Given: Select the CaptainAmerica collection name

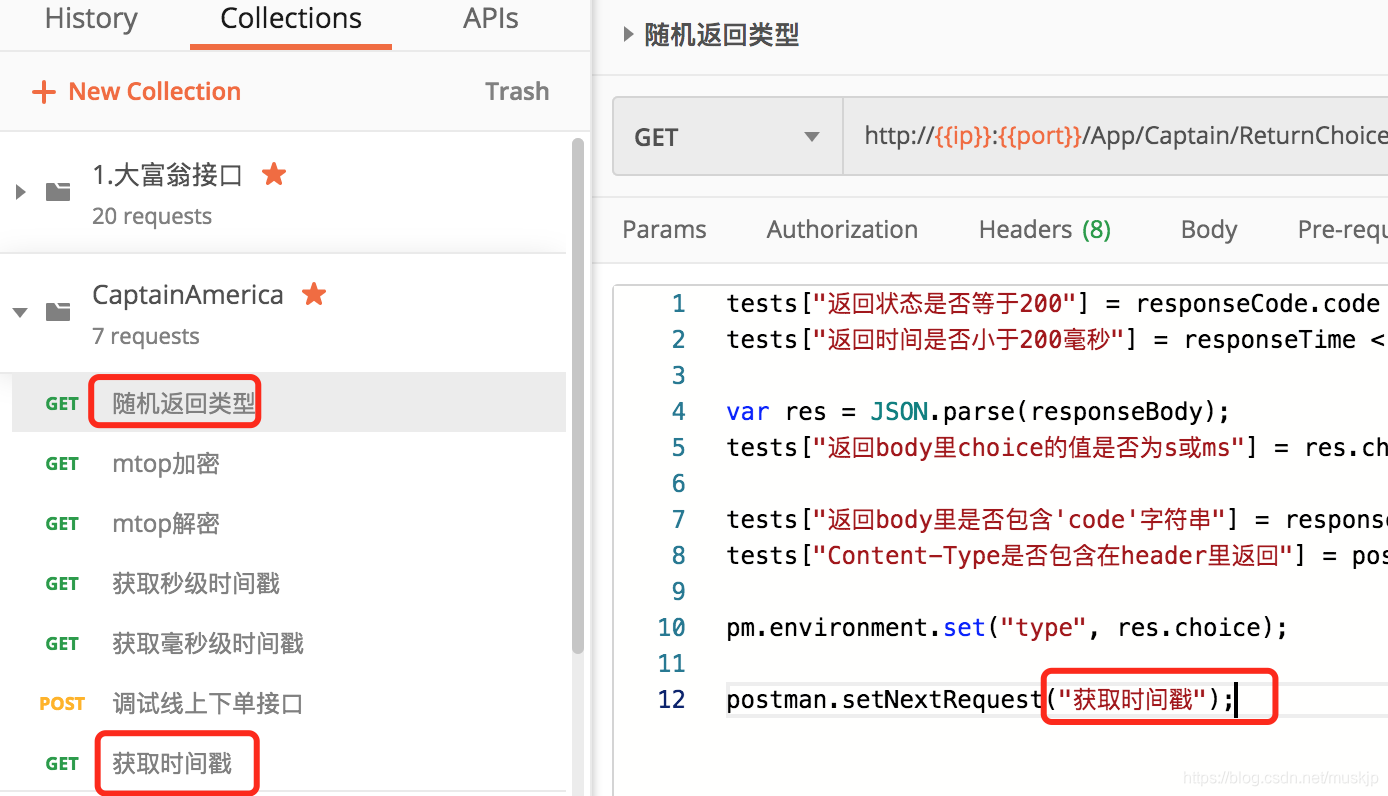Looking at the screenshot, I should [188, 296].
